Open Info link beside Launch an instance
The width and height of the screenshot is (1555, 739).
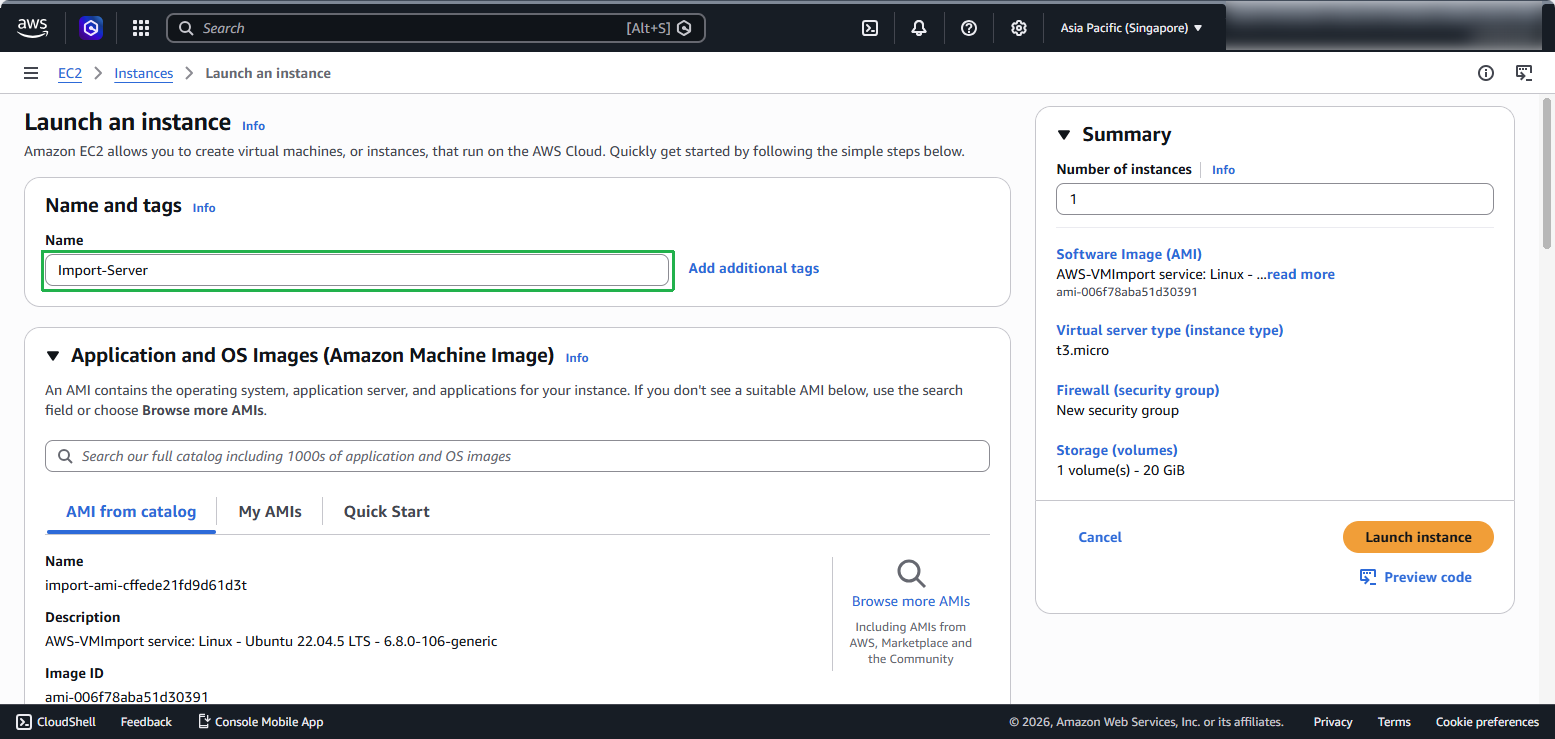(254, 126)
